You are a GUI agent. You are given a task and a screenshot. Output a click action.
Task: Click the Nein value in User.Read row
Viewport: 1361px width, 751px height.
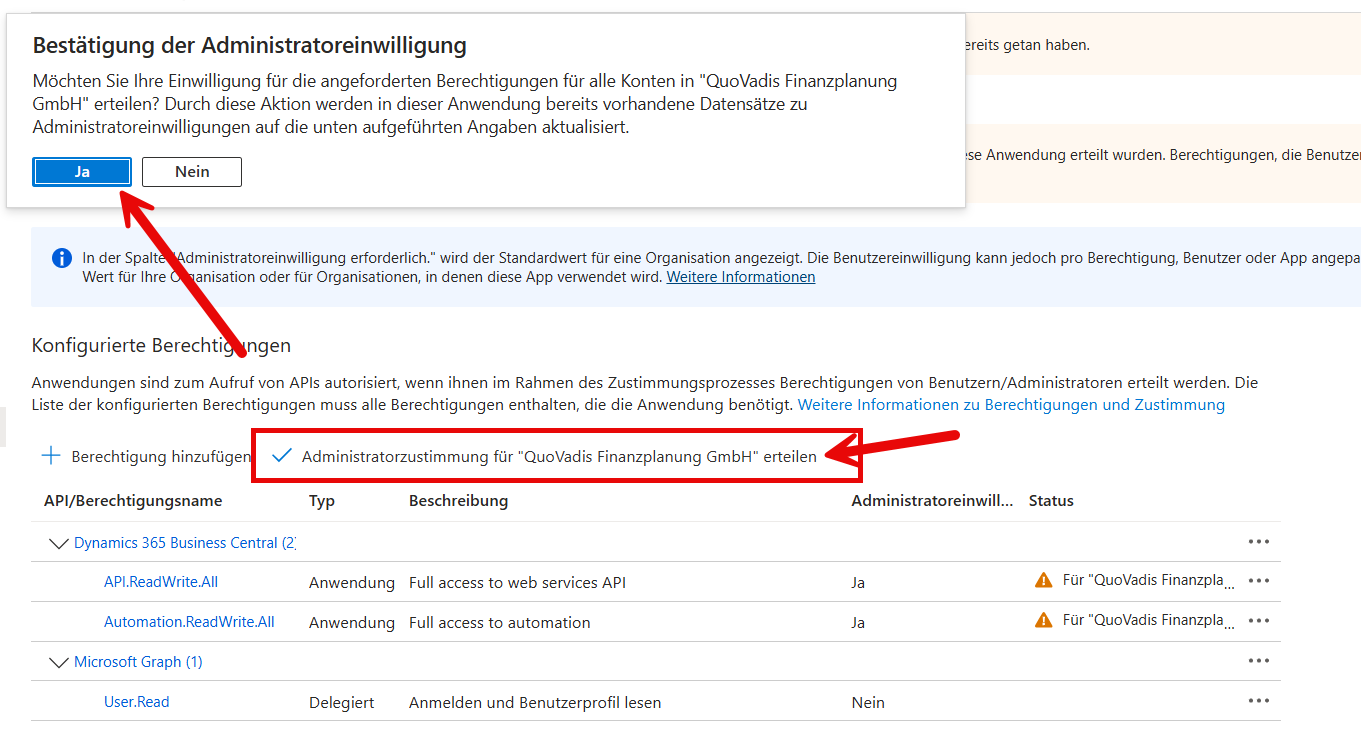click(x=868, y=702)
